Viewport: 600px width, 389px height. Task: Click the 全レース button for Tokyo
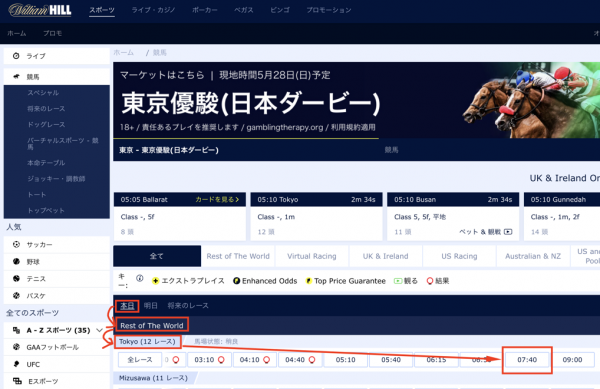(140, 360)
